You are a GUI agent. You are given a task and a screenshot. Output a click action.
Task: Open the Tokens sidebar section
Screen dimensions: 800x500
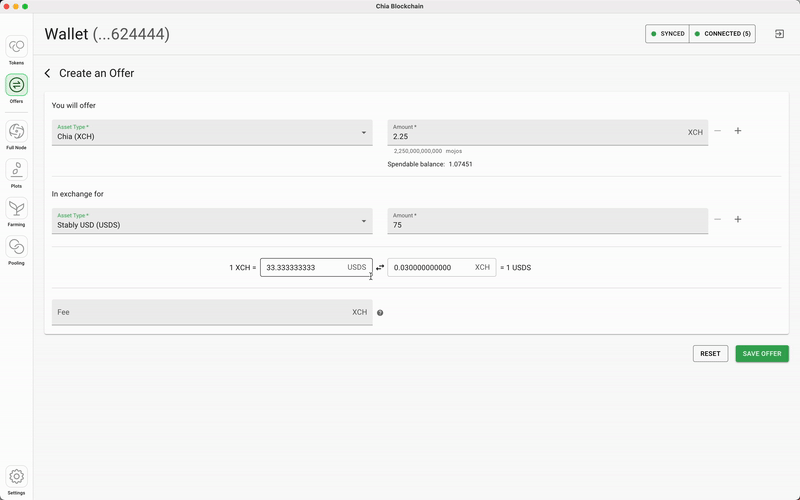click(x=16, y=50)
